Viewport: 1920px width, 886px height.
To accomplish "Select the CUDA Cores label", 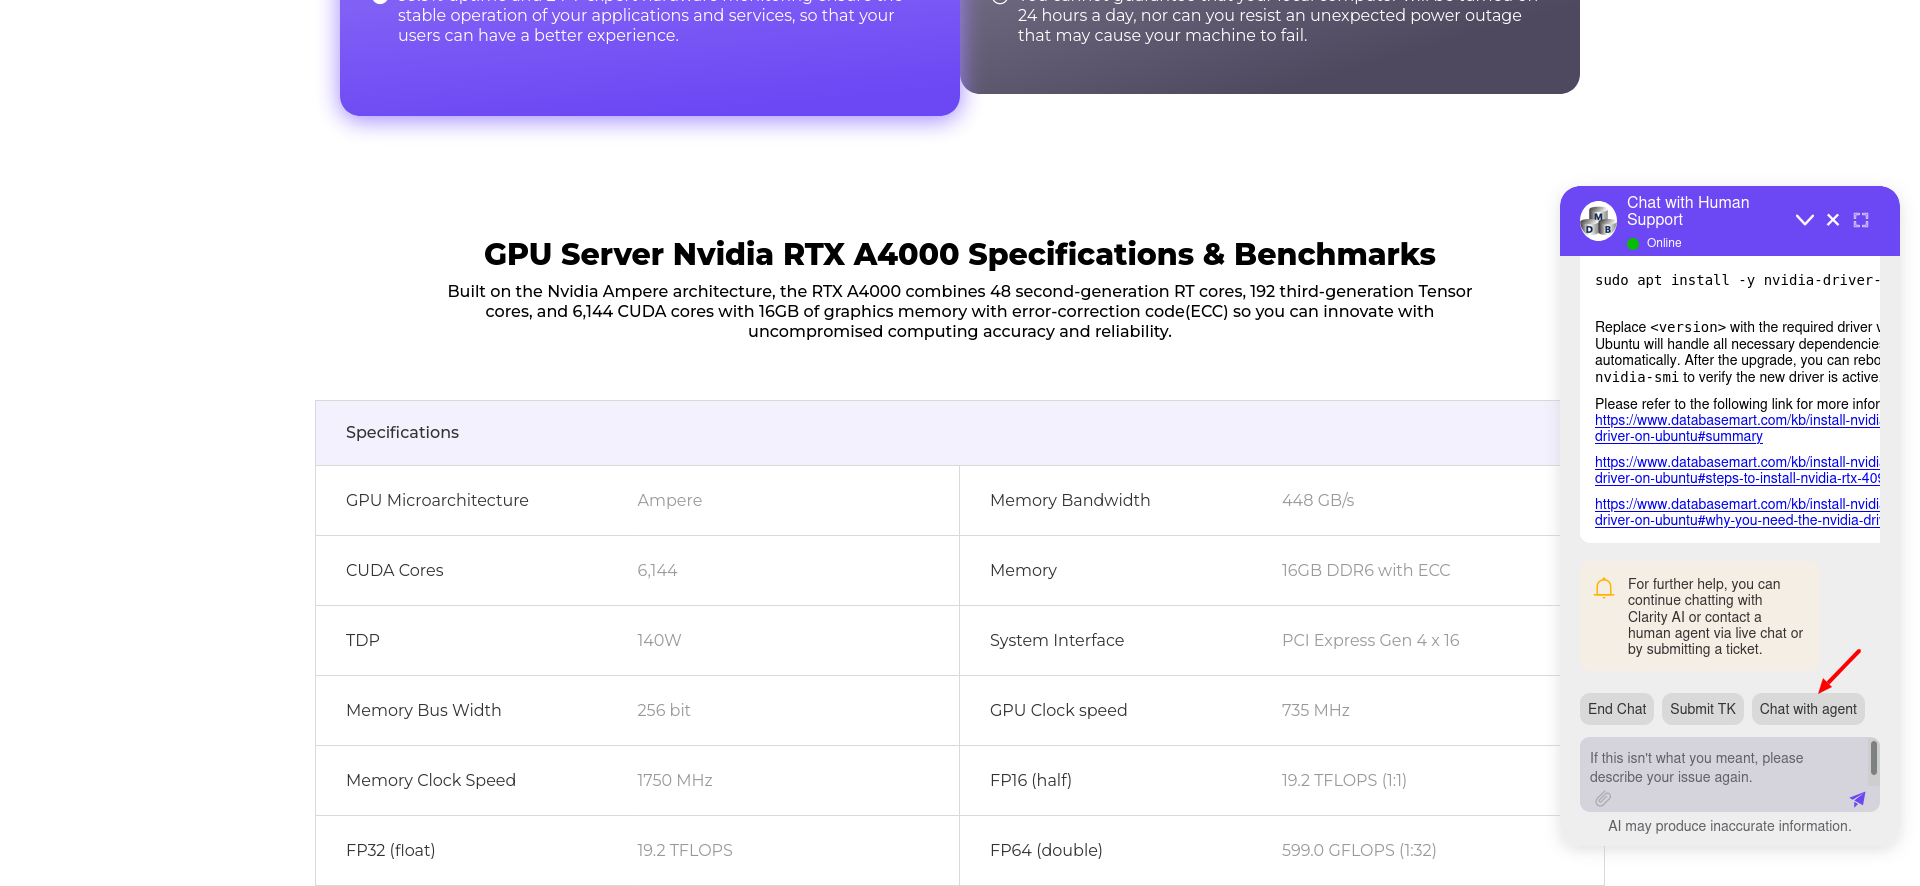I will point(395,570).
